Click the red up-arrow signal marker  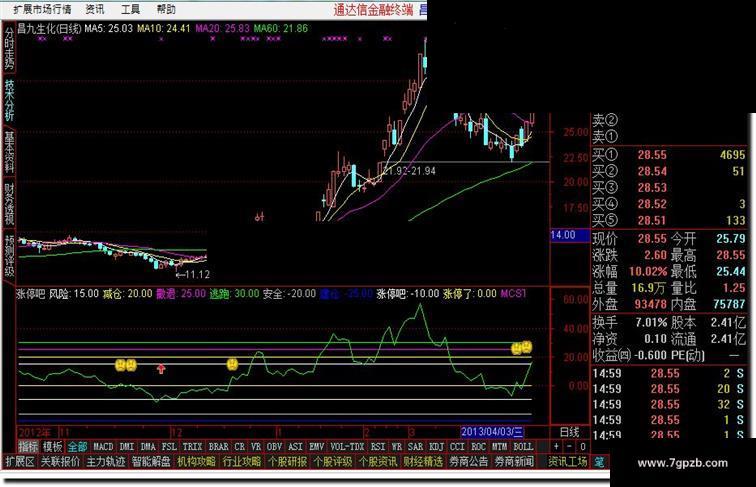[161, 369]
